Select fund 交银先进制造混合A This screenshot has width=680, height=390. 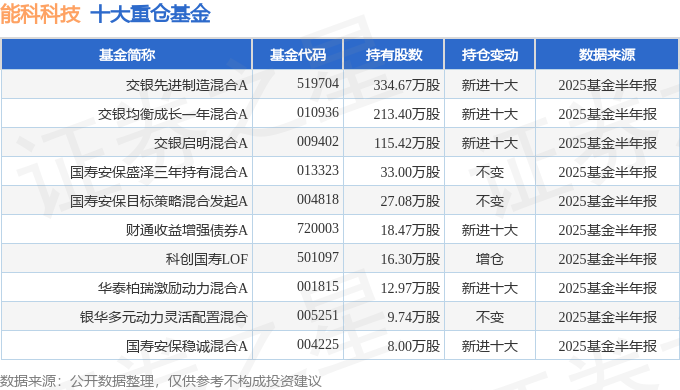pyautogui.click(x=187, y=85)
